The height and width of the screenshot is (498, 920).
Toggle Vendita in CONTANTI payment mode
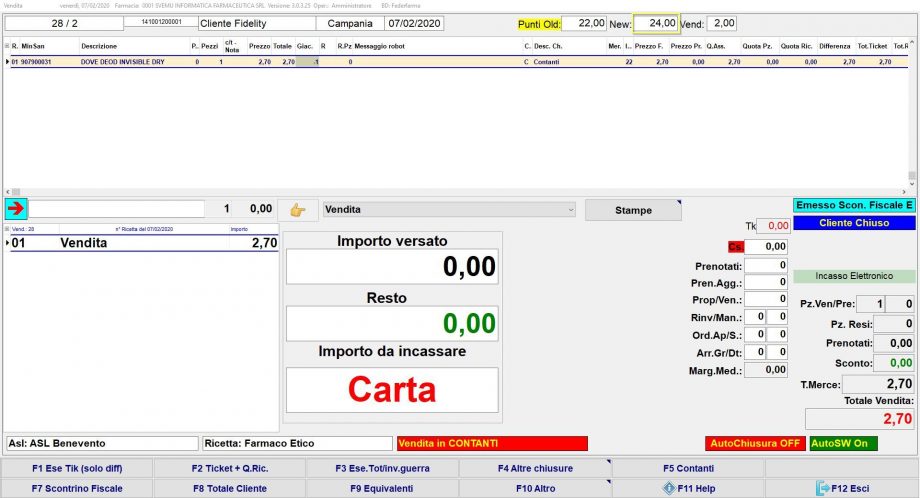click(491, 443)
